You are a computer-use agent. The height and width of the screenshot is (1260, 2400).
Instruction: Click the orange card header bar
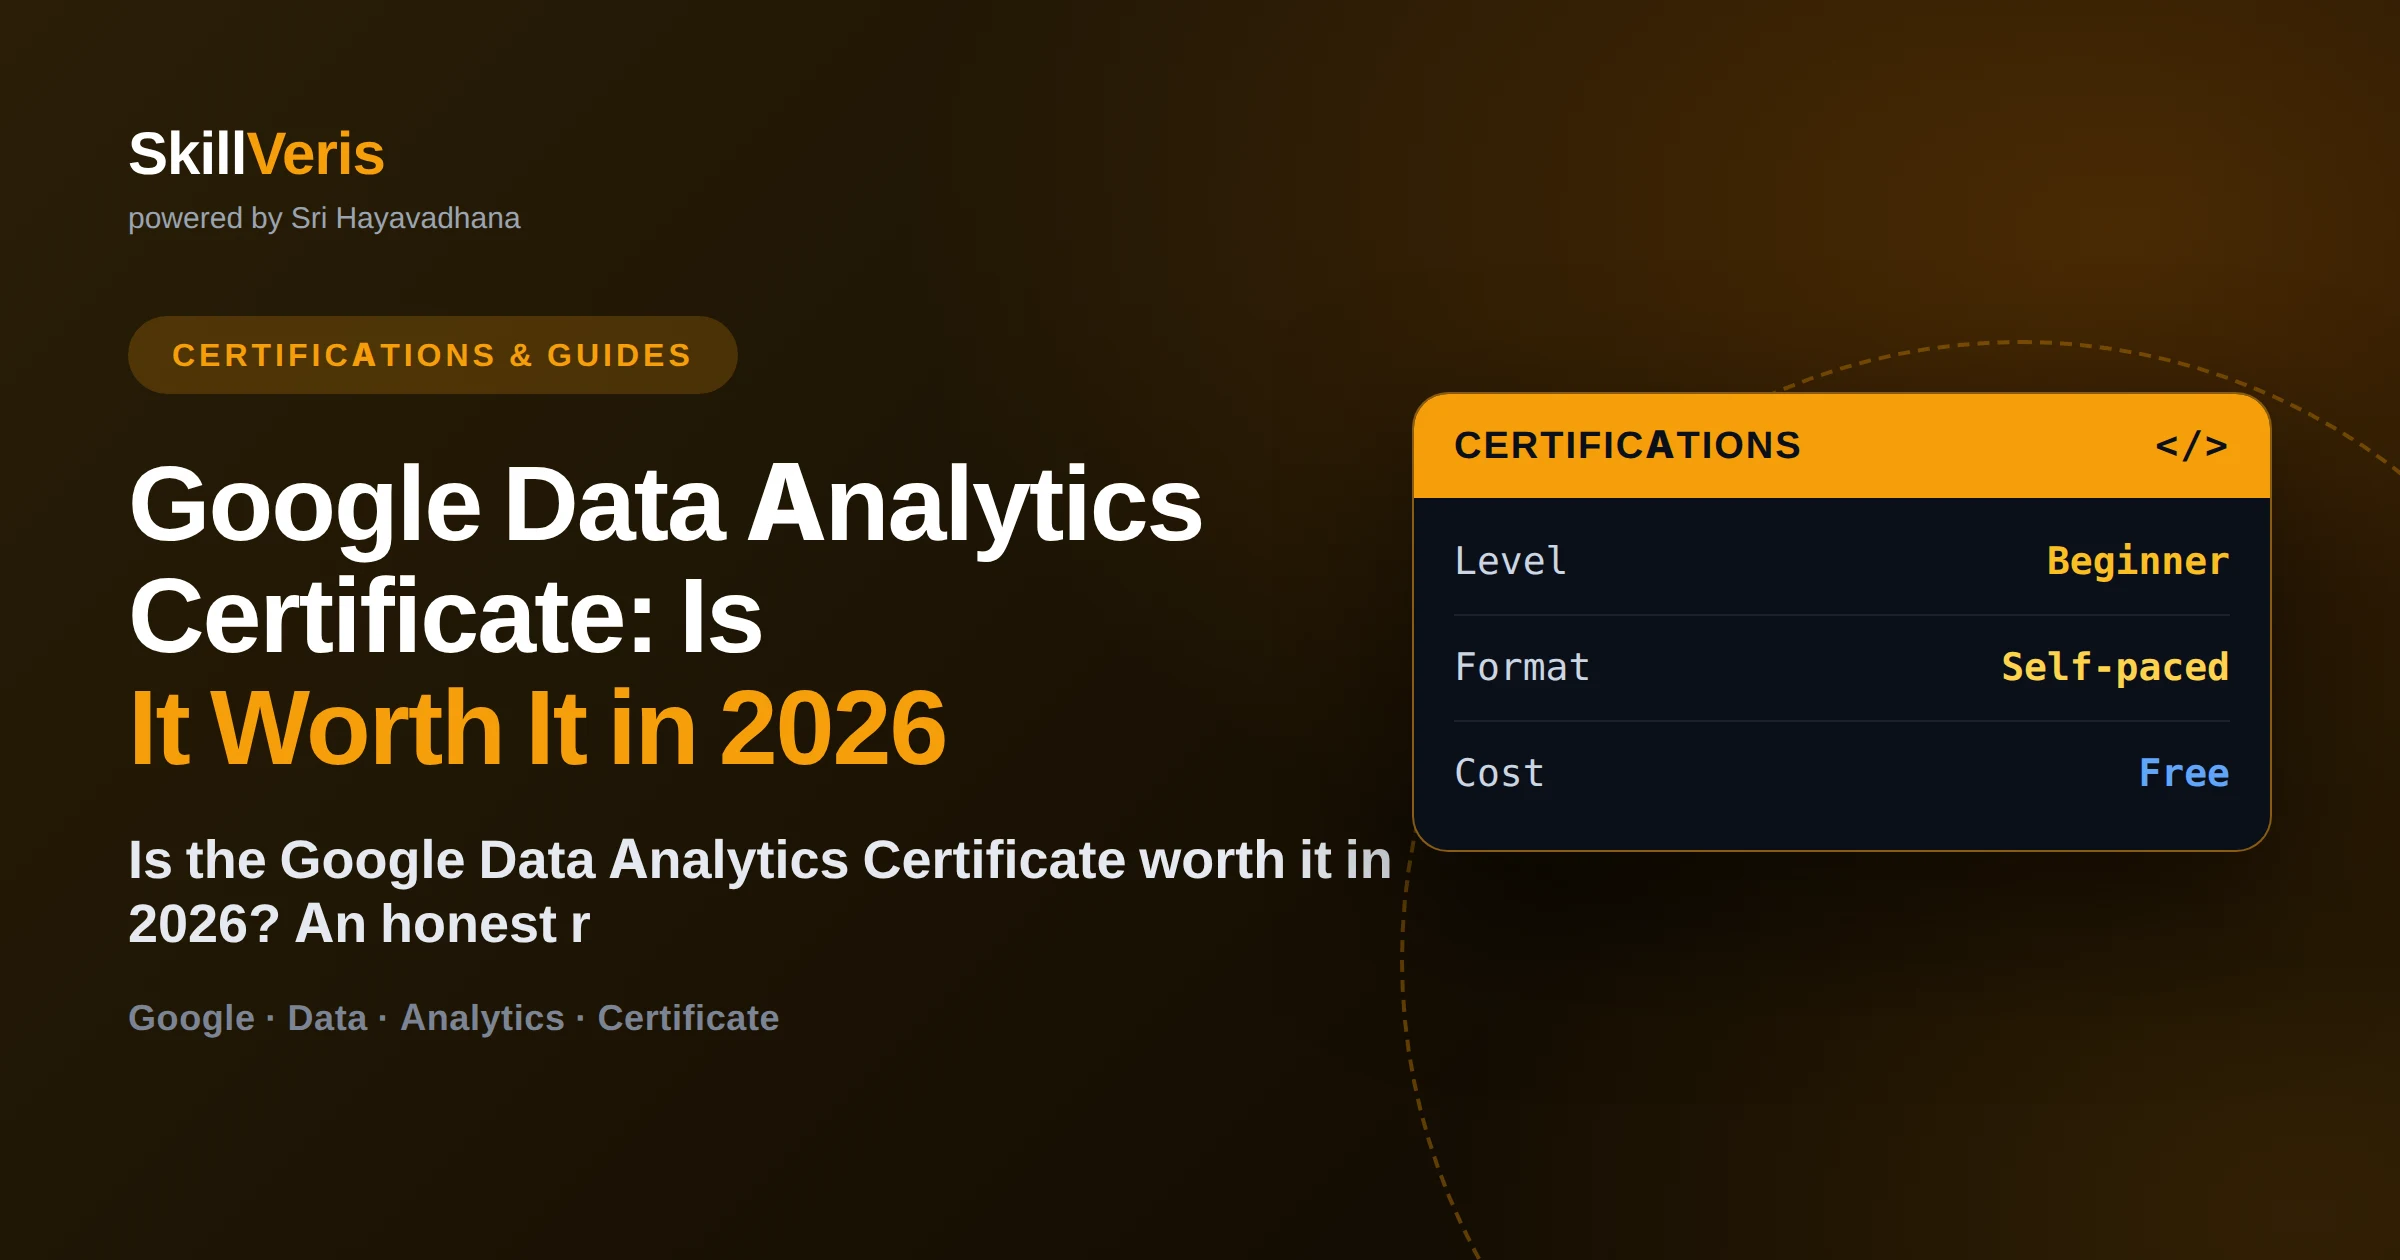click(x=1842, y=446)
